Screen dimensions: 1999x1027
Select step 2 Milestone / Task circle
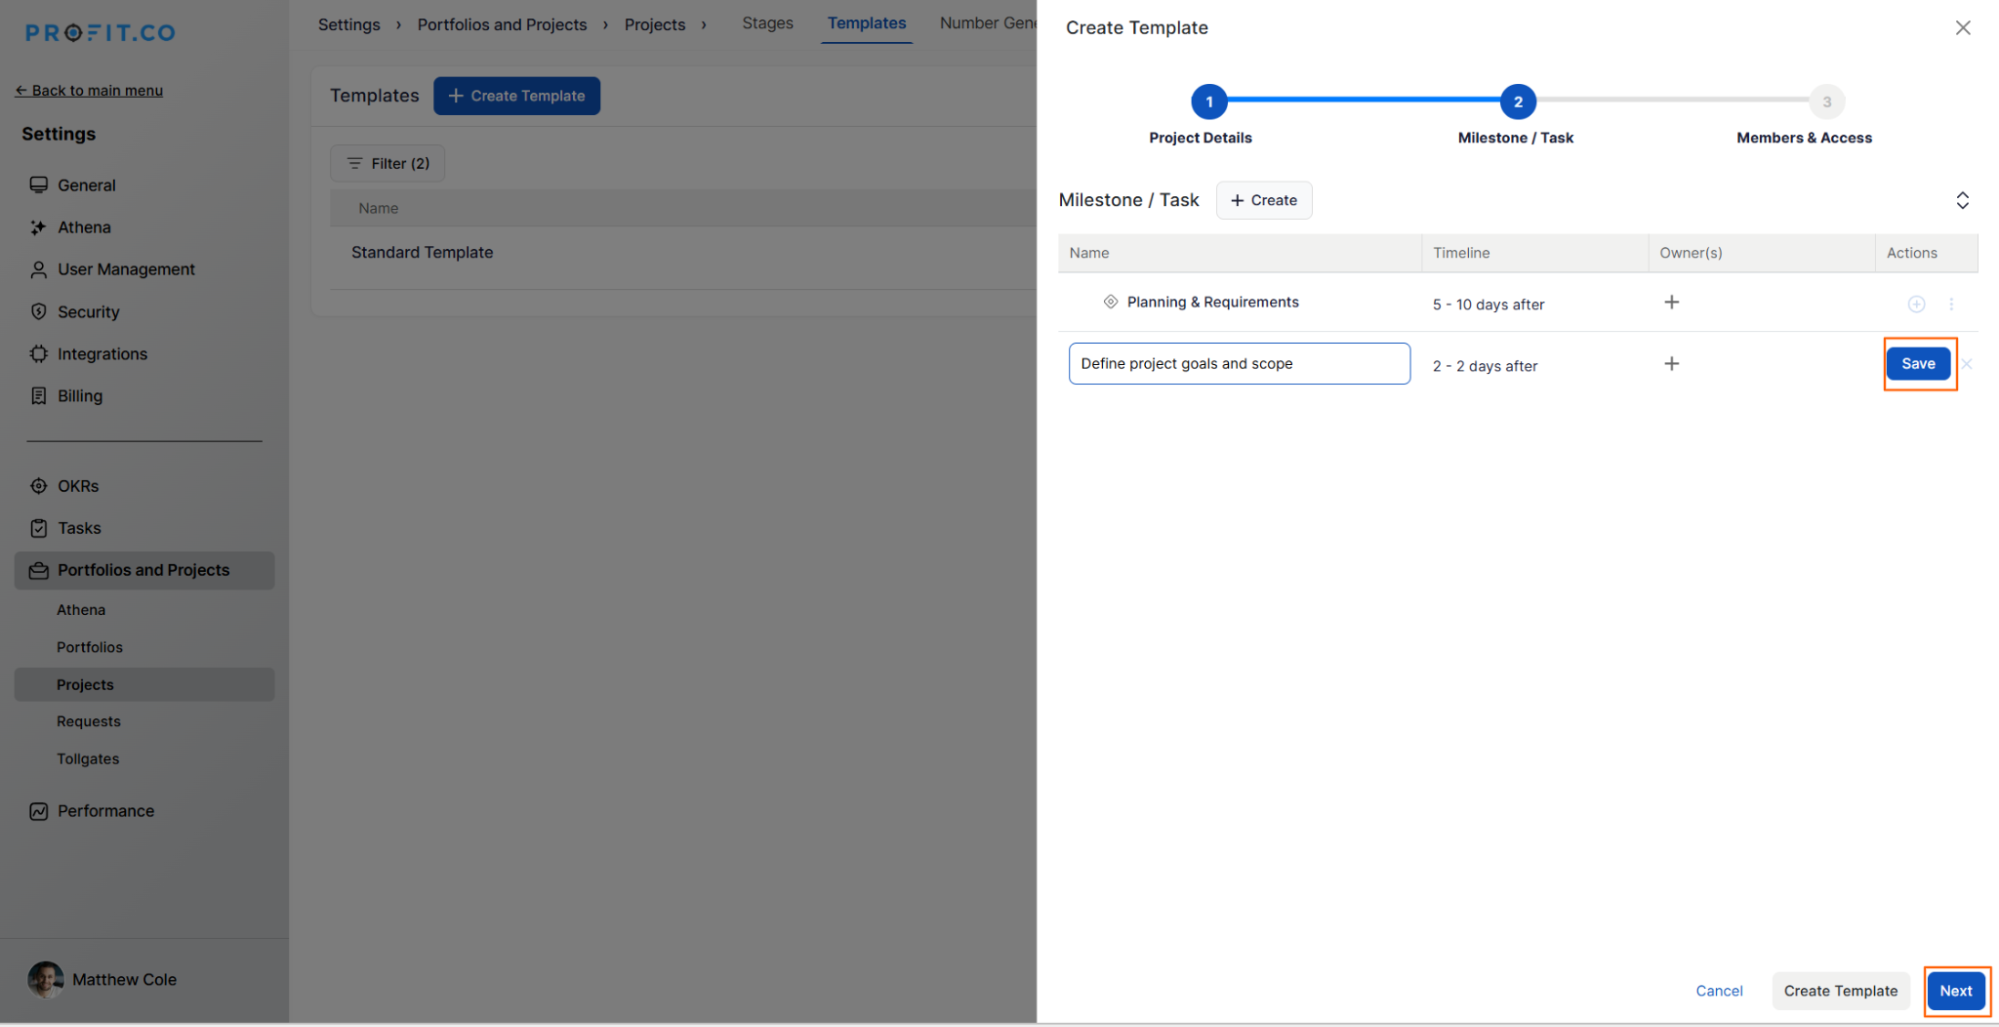click(1518, 101)
